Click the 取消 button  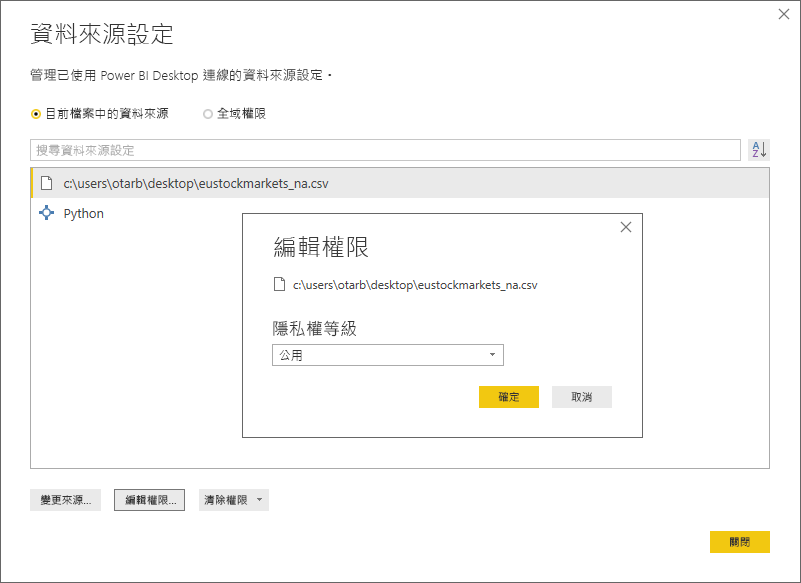click(581, 396)
